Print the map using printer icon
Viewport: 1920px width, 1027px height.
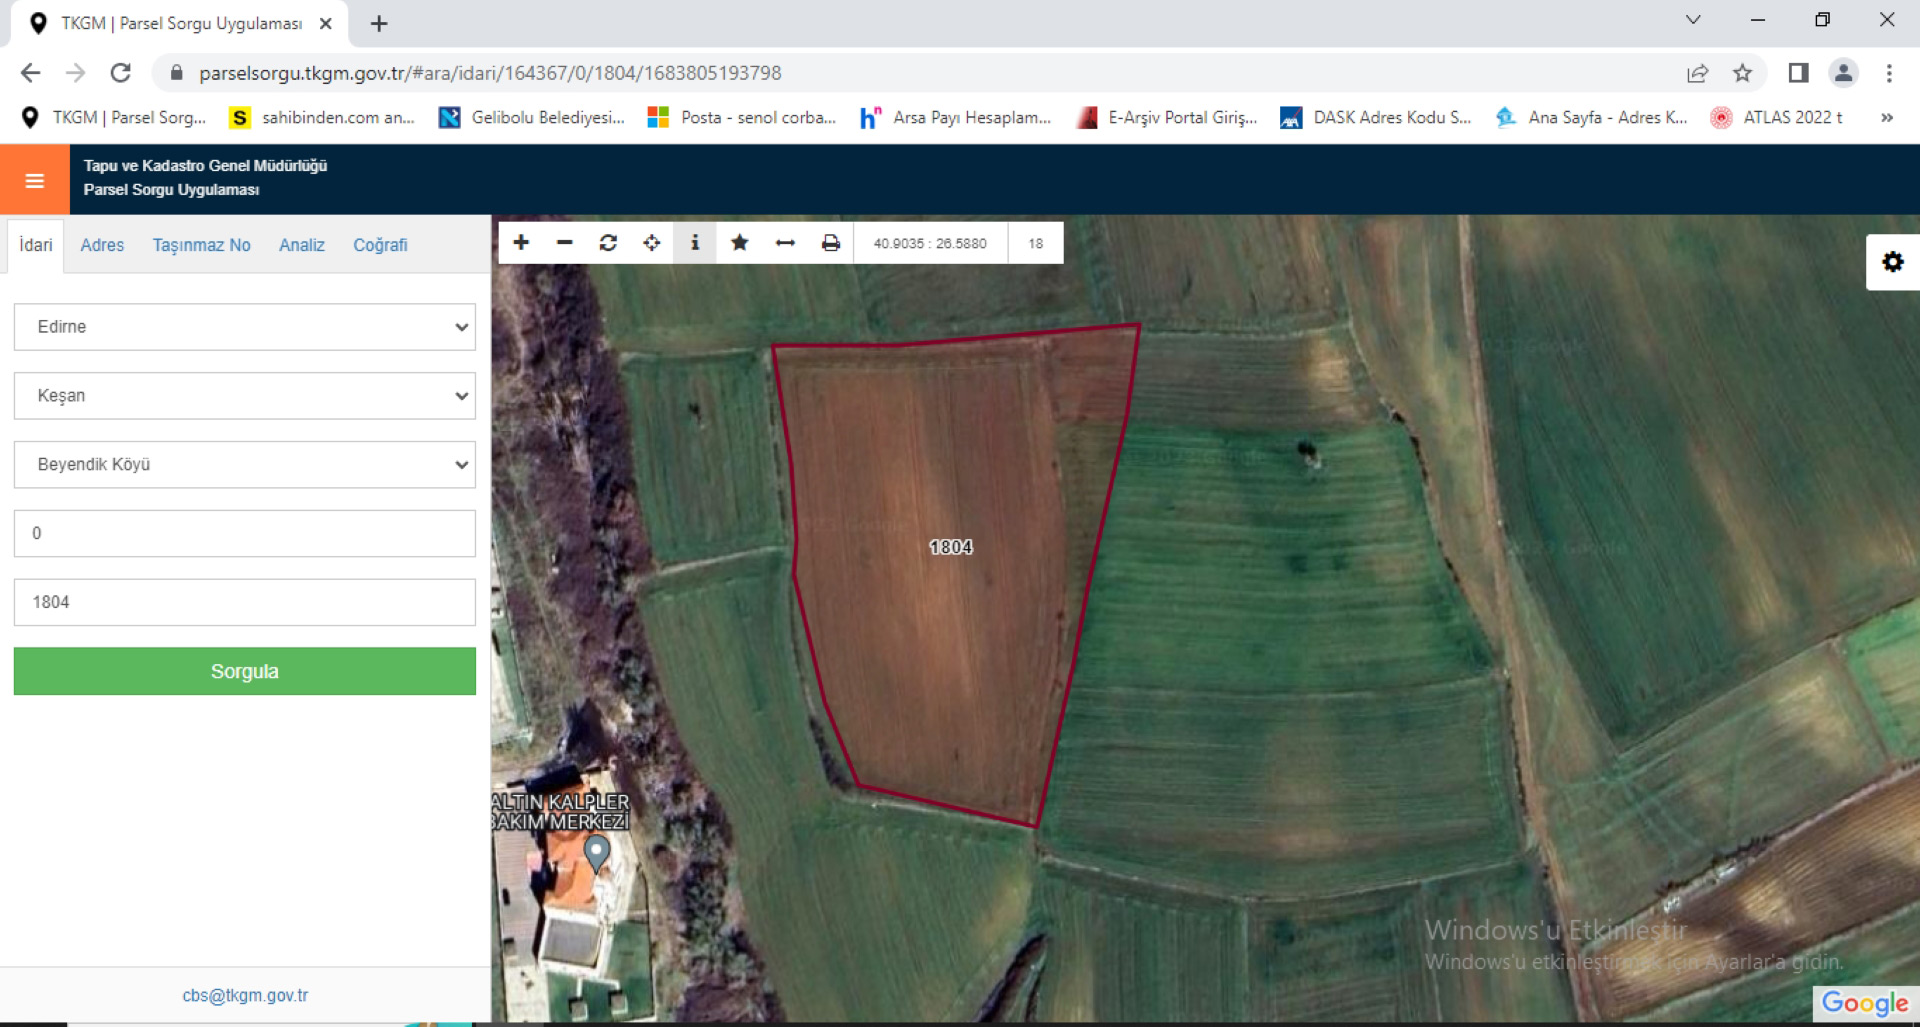[830, 243]
